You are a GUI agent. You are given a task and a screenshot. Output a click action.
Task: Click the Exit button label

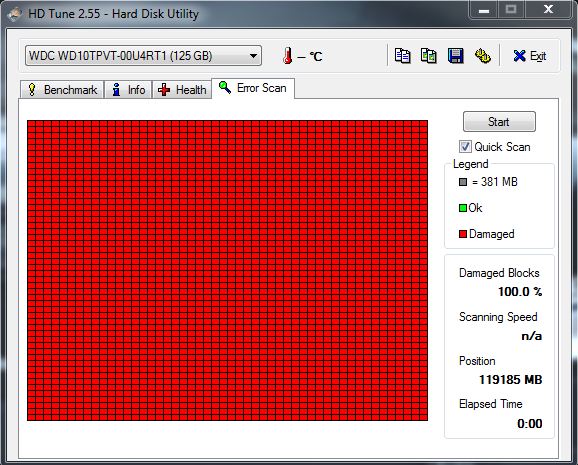[538, 56]
